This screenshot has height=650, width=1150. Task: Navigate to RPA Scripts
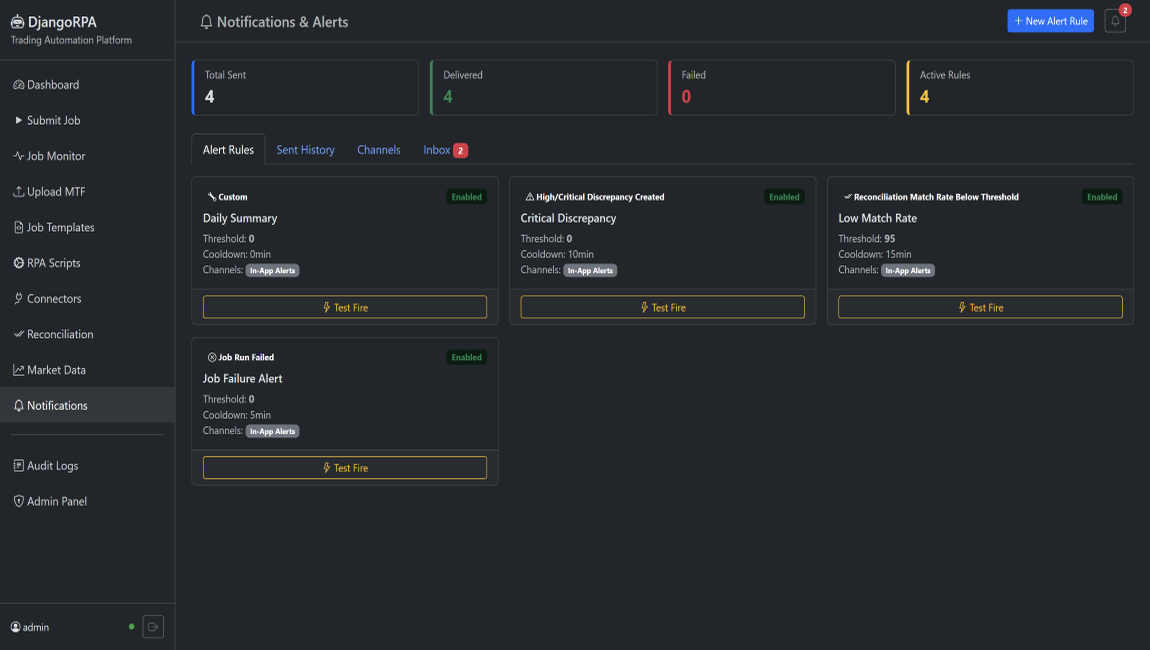click(53, 263)
